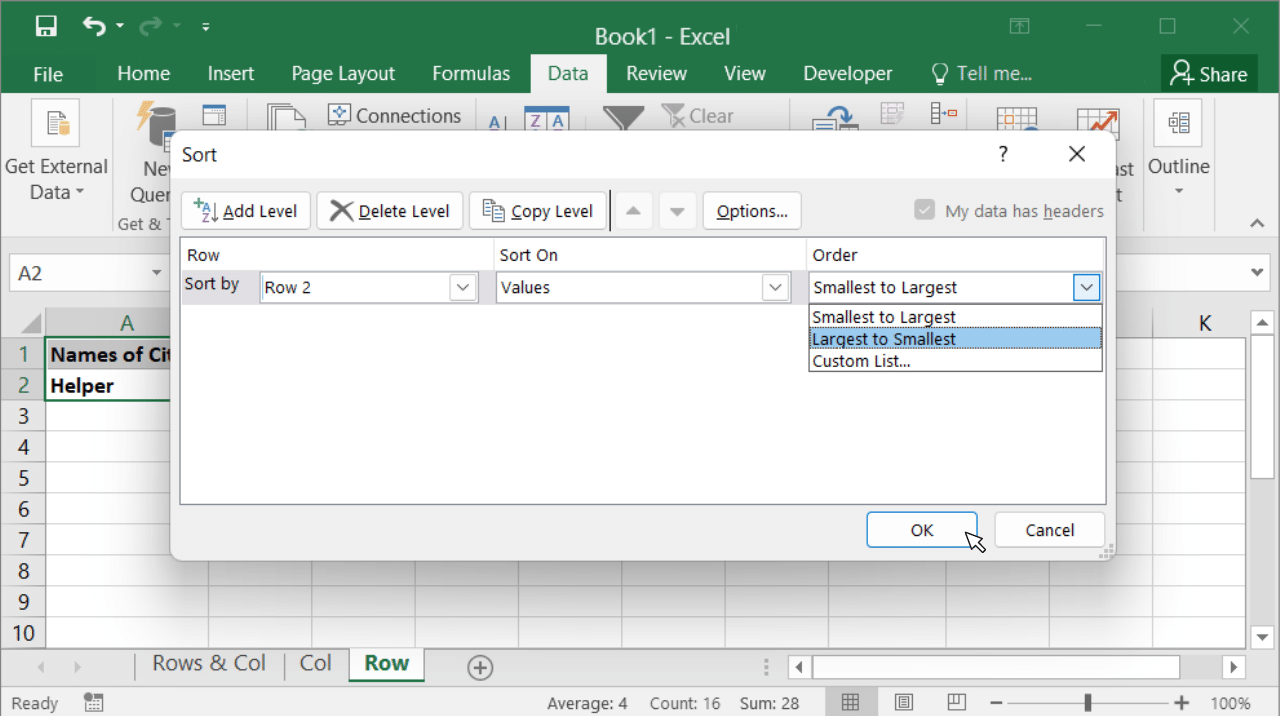1280x720 pixels.
Task: Switch to Normal view icon in status bar
Action: coord(850,703)
